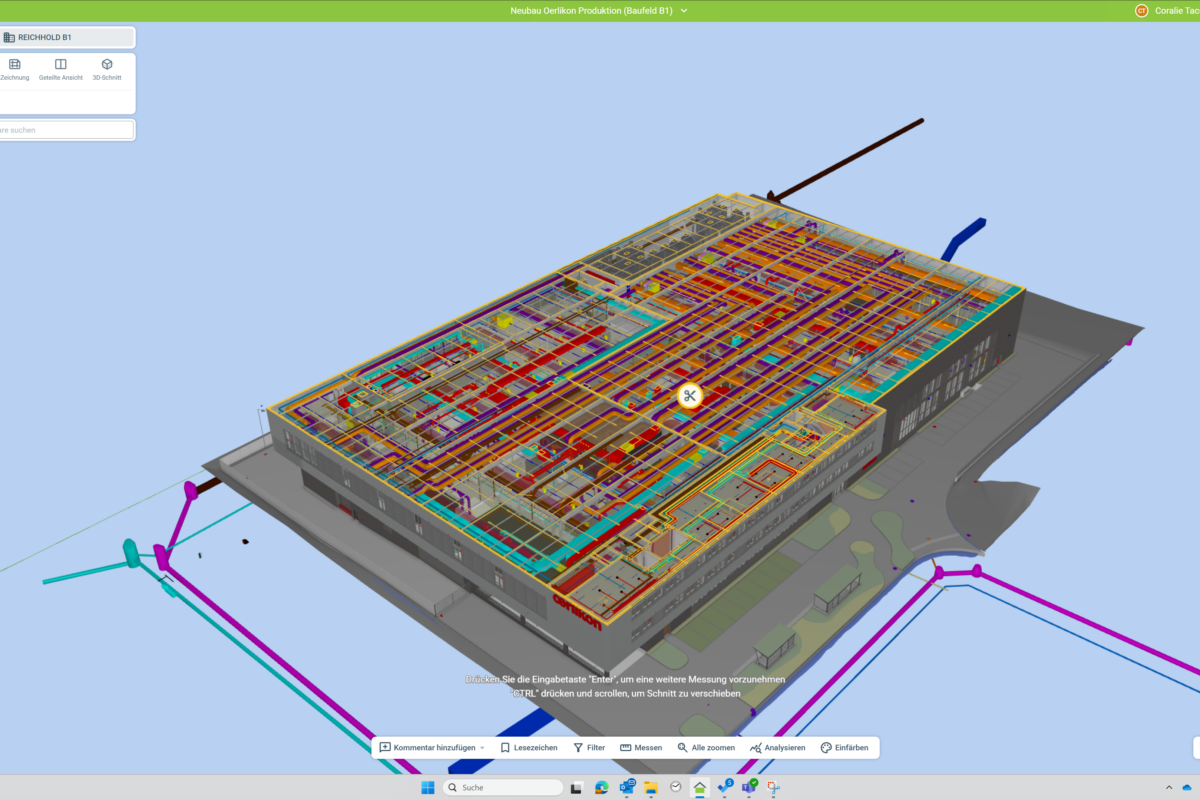
Task: Open the Filter tool
Action: [589, 748]
